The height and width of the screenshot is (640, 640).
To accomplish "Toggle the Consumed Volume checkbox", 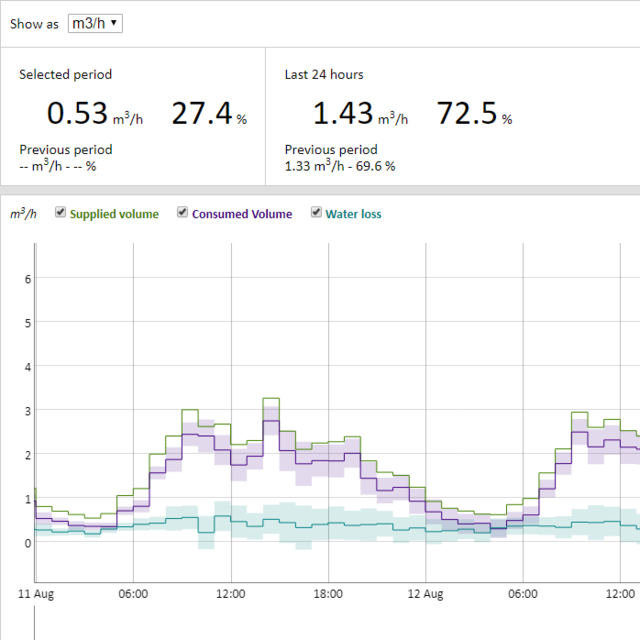I will coord(183,212).
